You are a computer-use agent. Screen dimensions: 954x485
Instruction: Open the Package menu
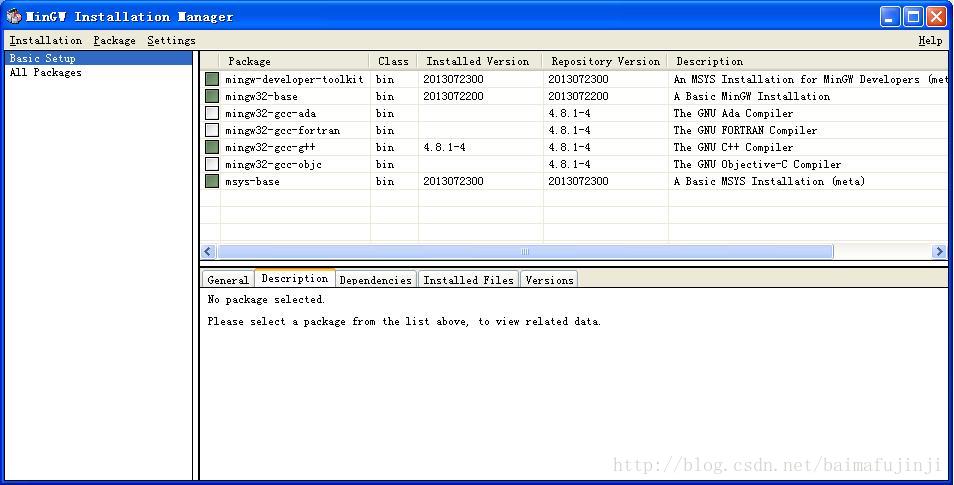click(114, 40)
